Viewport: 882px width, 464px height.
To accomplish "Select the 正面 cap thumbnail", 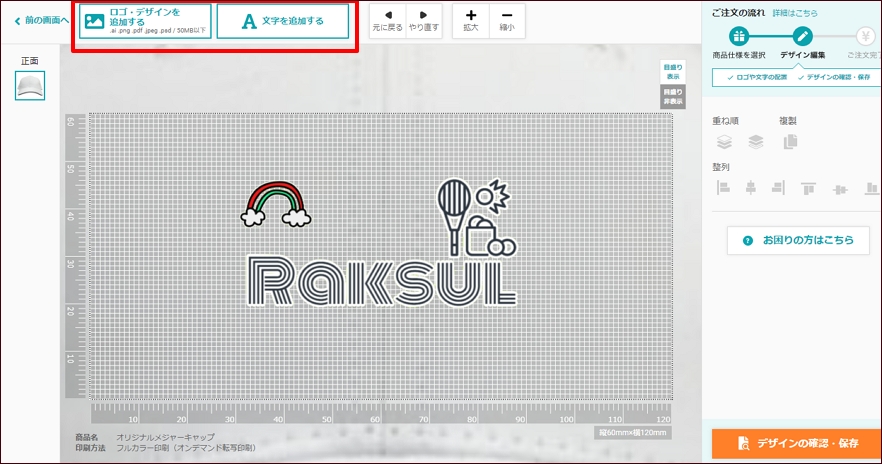I will [x=30, y=85].
